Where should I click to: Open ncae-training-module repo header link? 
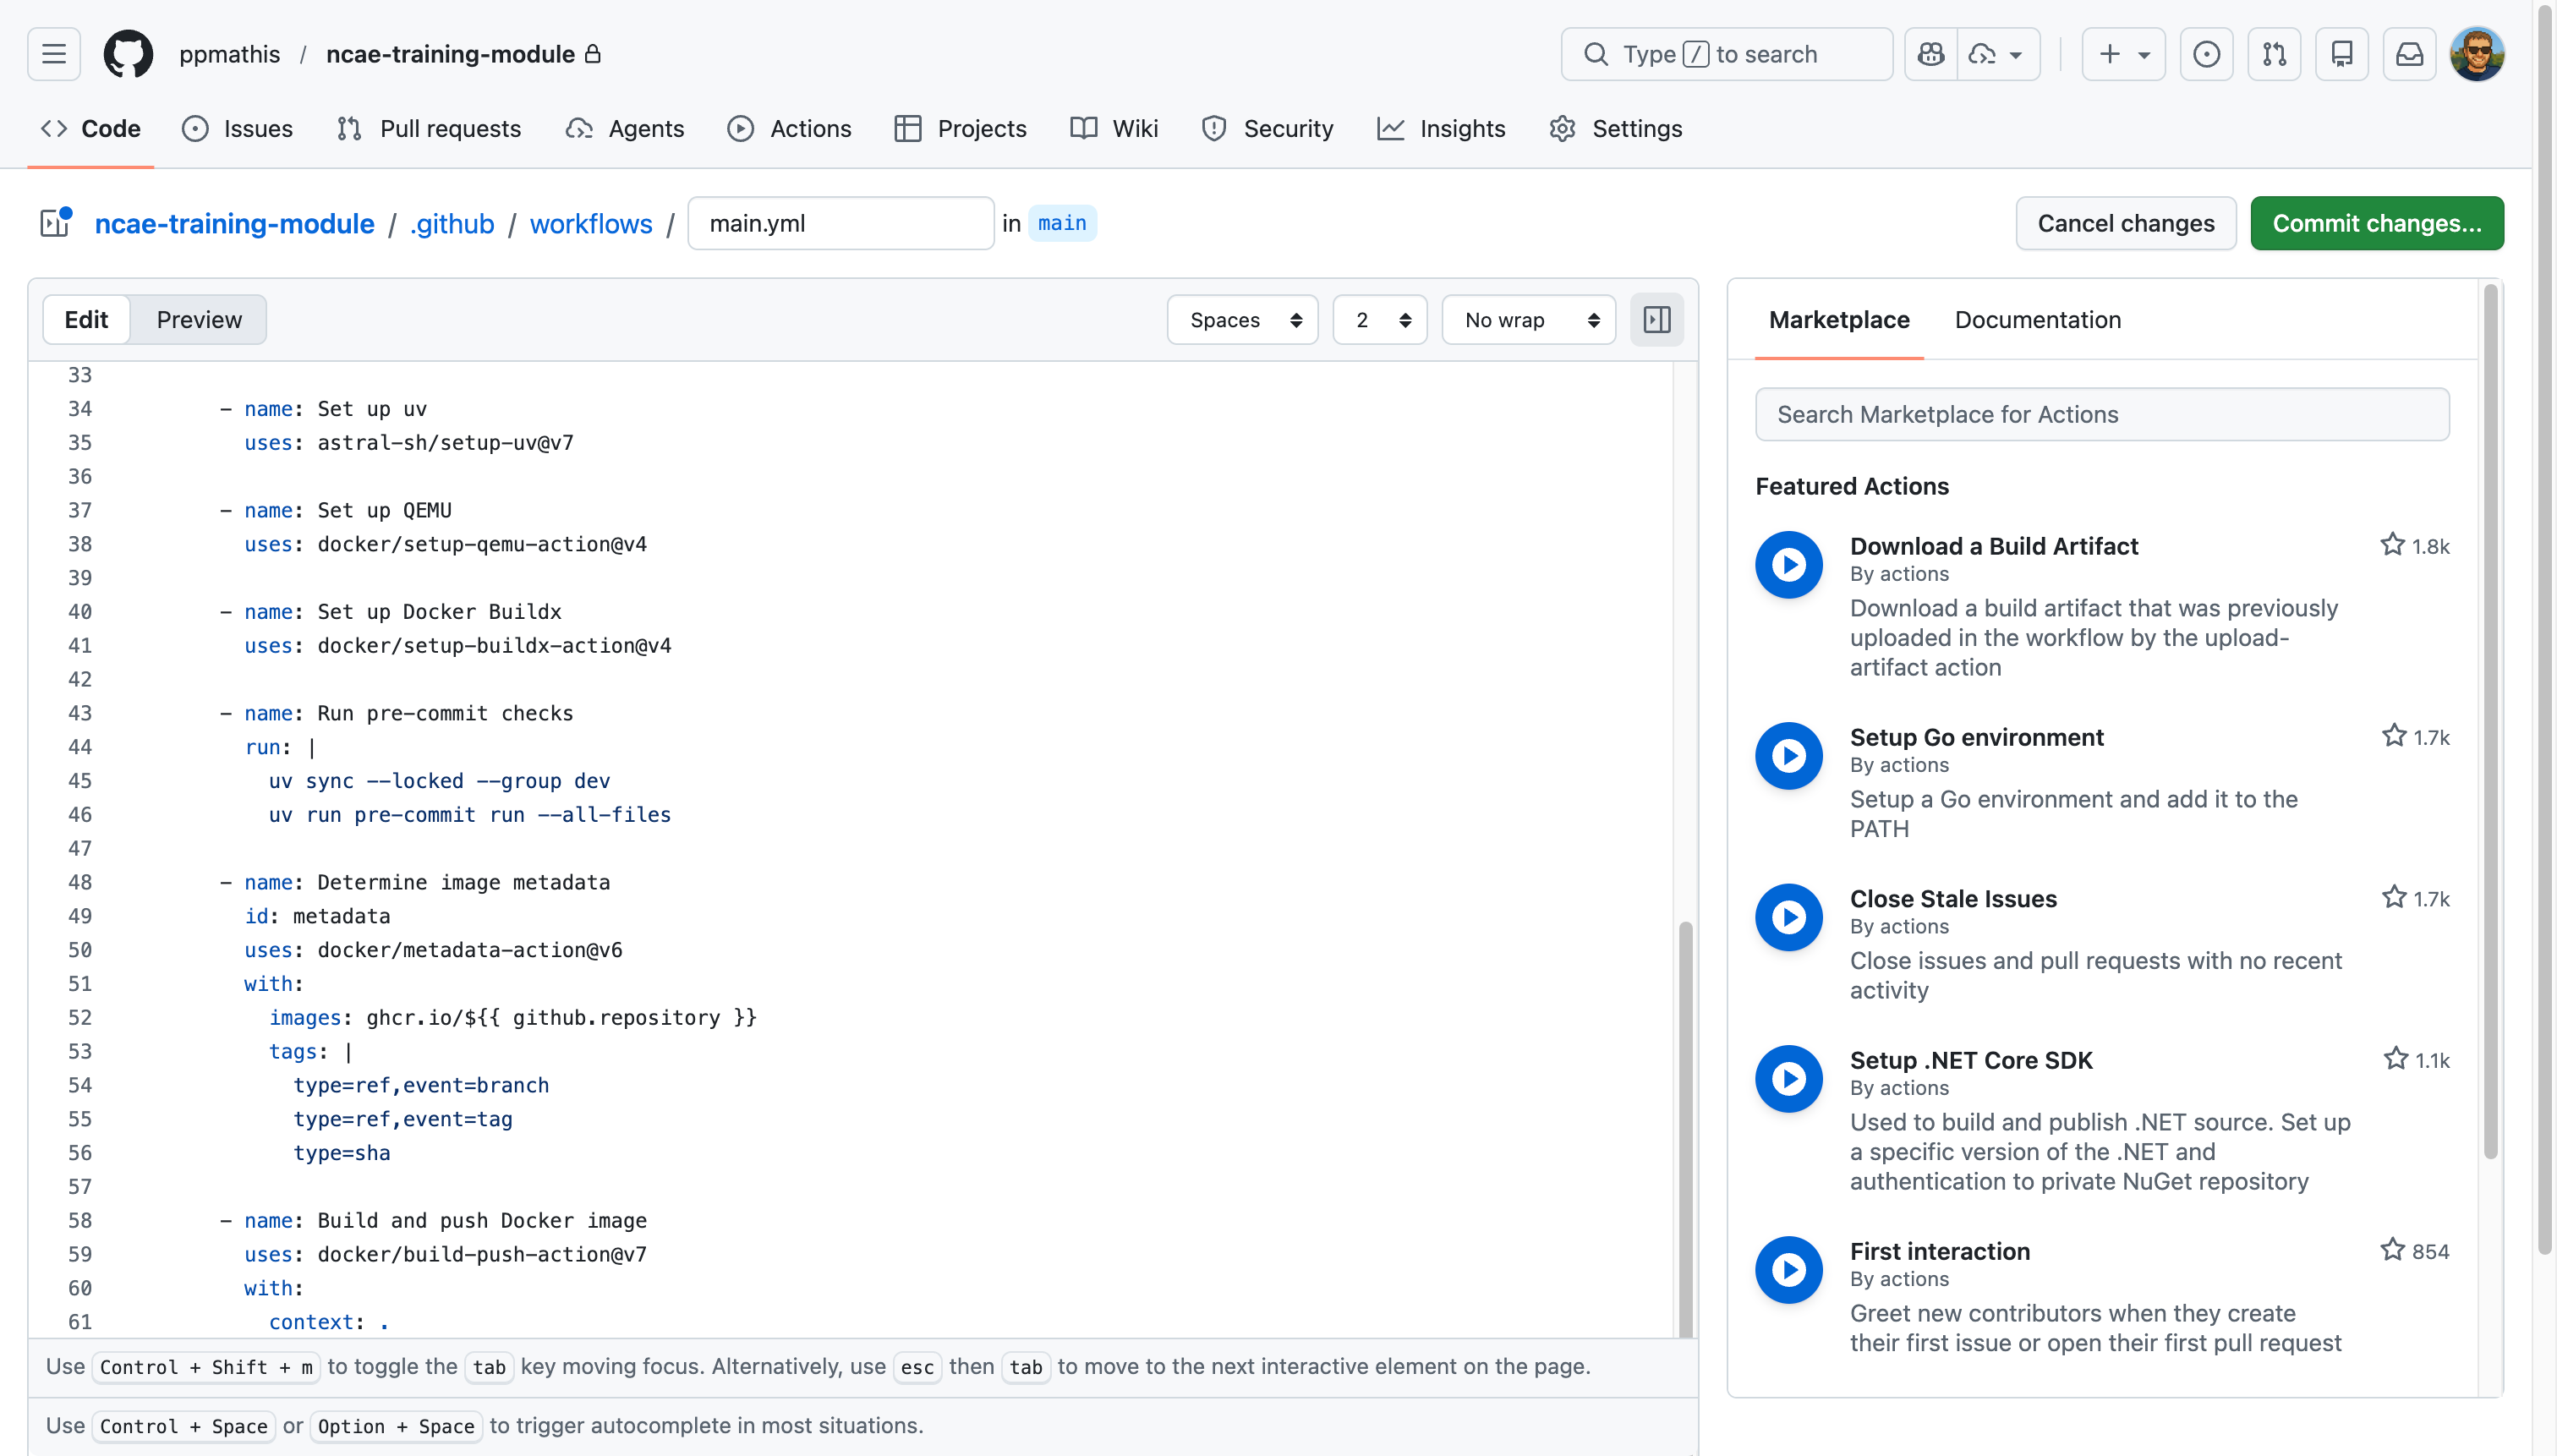pyautogui.click(x=450, y=54)
